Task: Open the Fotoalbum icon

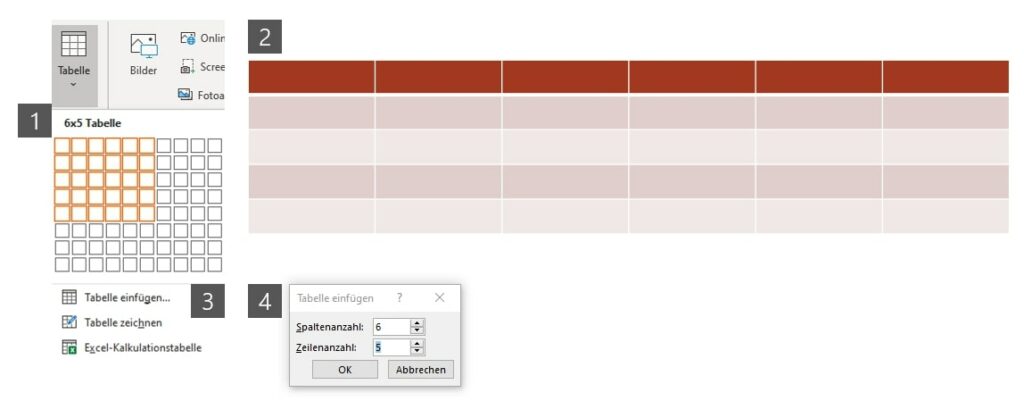Action: pyautogui.click(x=185, y=95)
